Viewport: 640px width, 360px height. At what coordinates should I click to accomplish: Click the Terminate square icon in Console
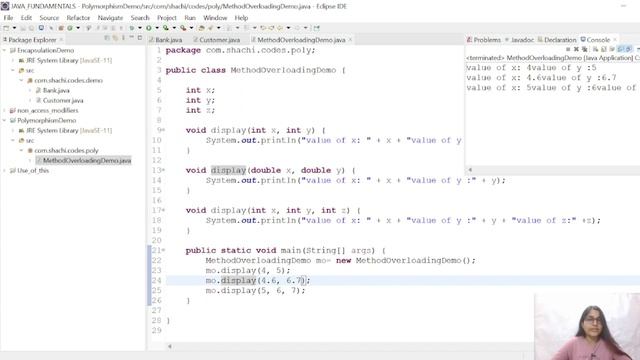pyautogui.click(x=569, y=49)
